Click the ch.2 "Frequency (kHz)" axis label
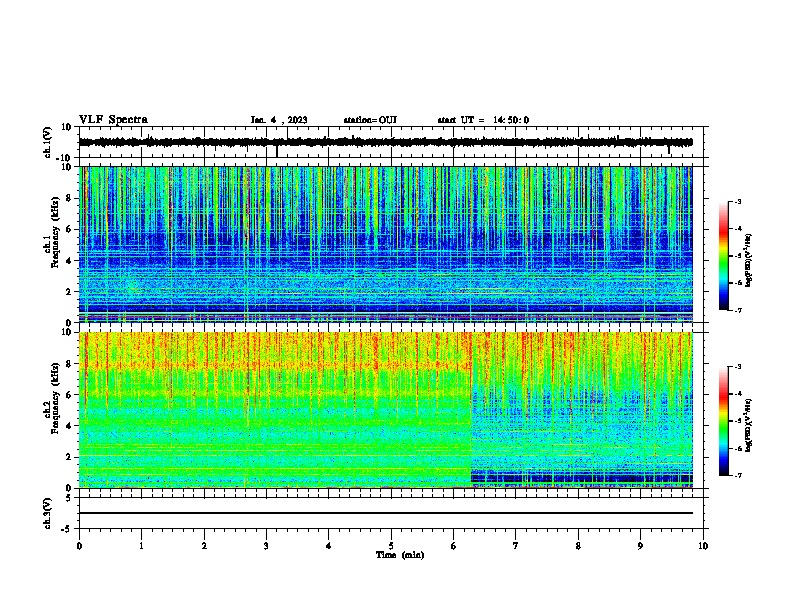Image resolution: width=792 pixels, height=612 pixels. point(55,398)
